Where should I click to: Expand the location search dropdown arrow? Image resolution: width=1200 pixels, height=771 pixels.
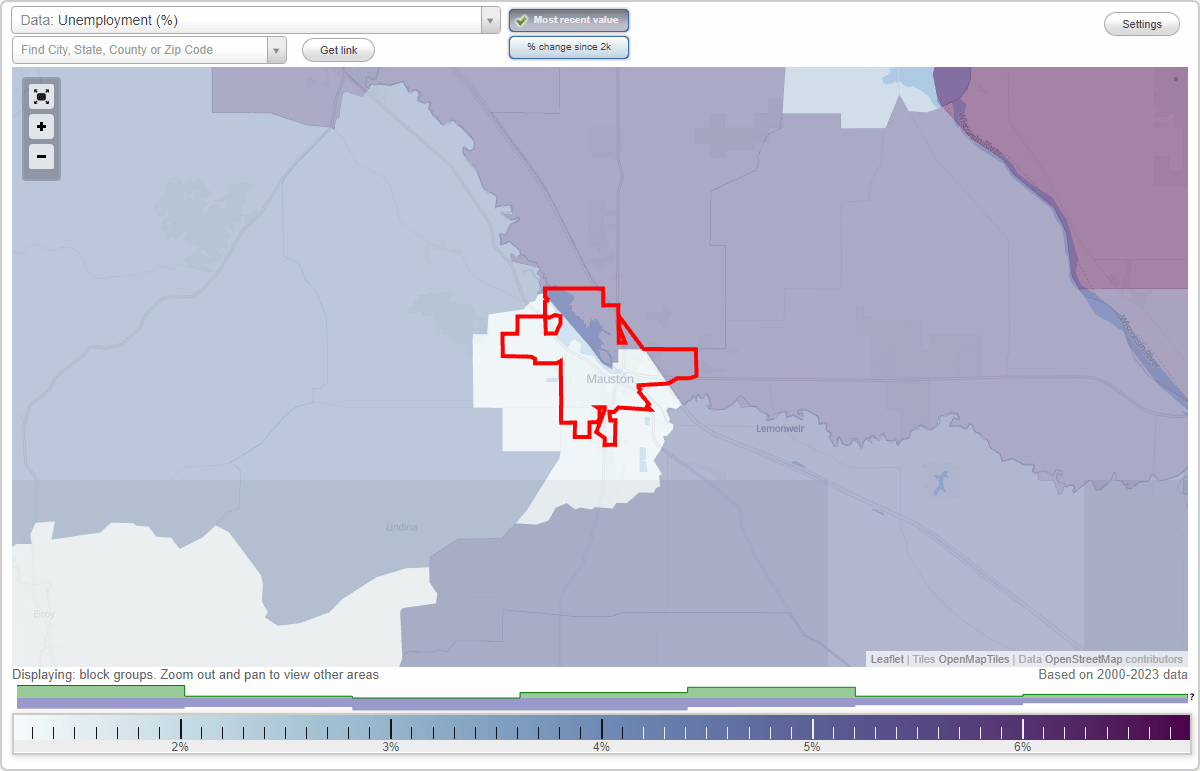(x=277, y=50)
